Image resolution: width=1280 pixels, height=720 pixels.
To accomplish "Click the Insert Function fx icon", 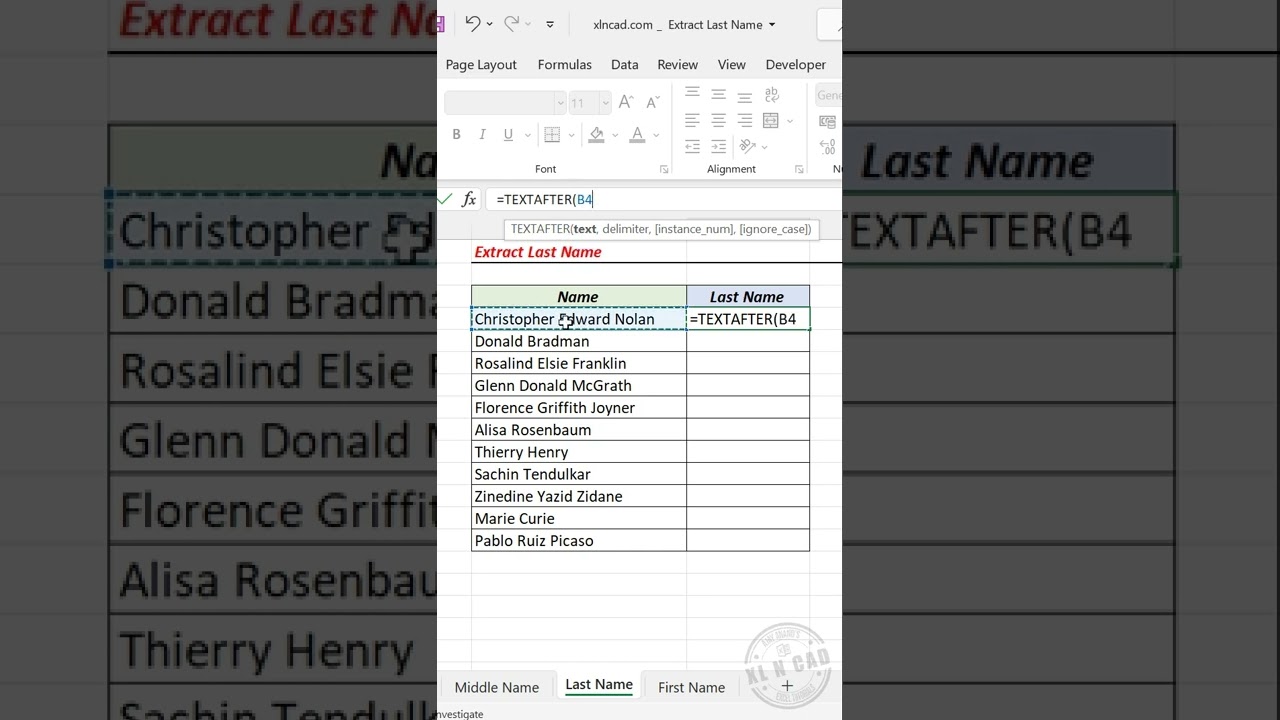I will point(469,199).
